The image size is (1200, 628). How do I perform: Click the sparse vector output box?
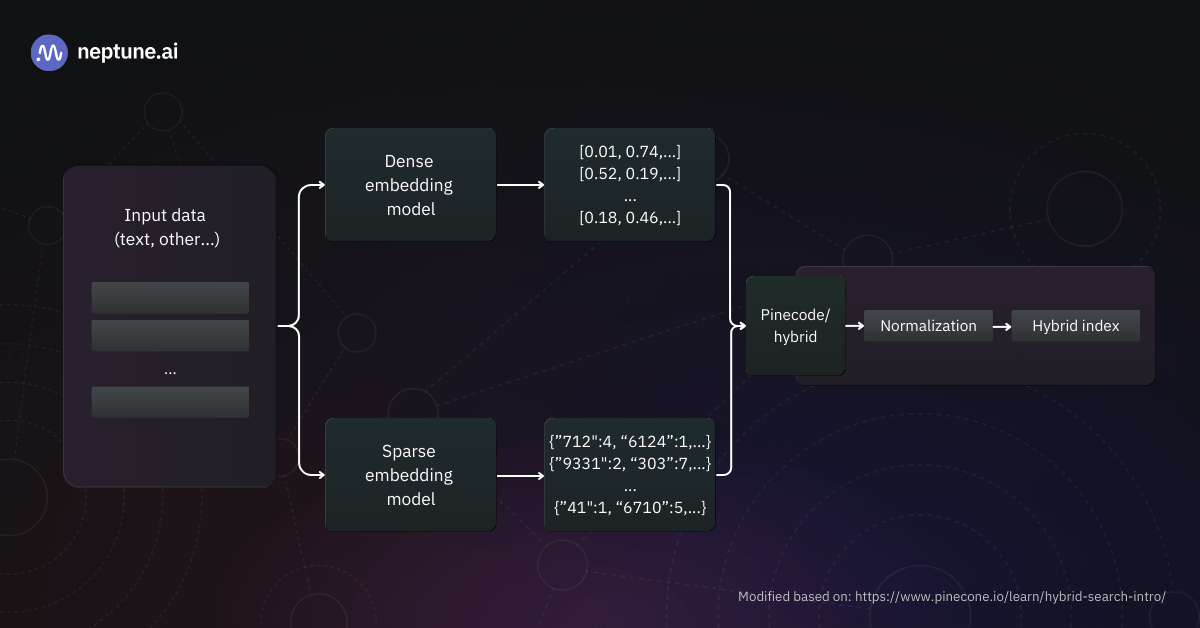tap(629, 474)
